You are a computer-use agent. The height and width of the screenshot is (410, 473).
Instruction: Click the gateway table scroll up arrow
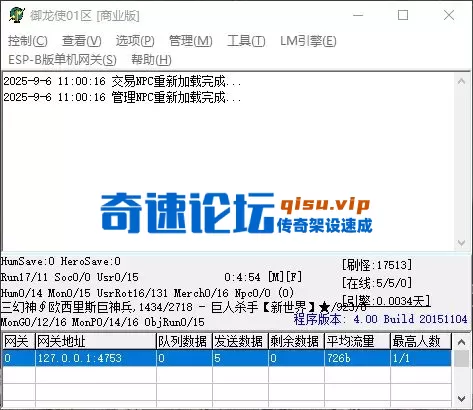coord(461,342)
